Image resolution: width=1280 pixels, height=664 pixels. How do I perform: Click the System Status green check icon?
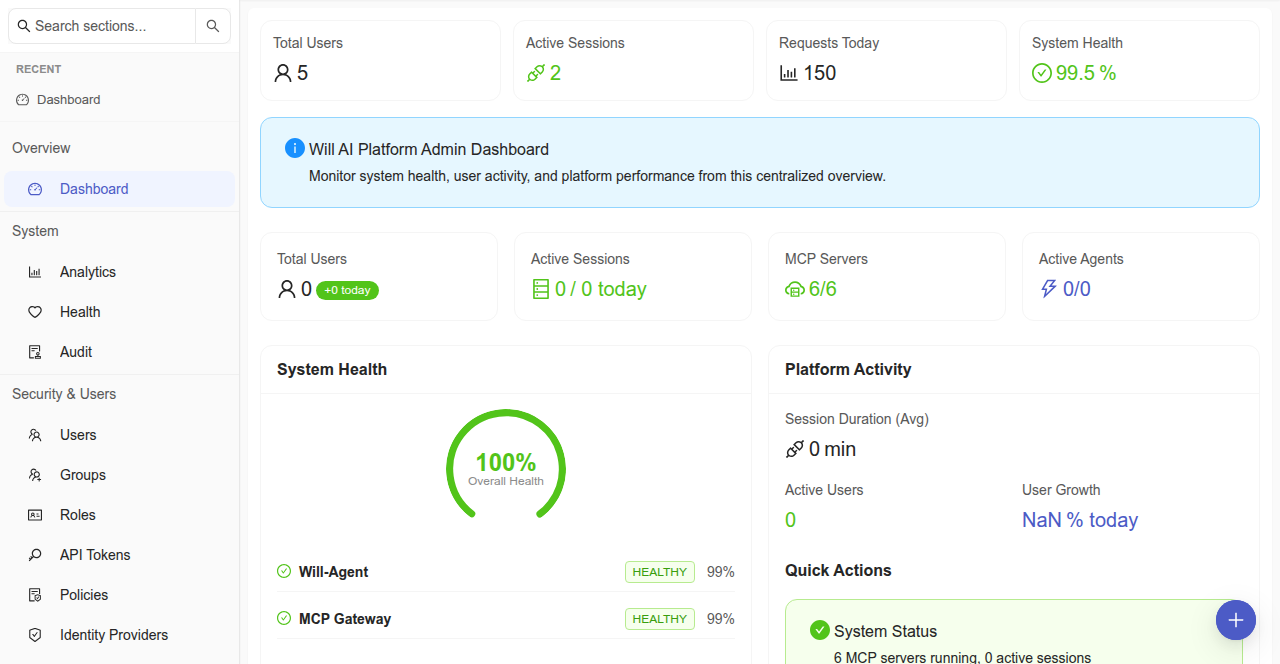[820, 630]
